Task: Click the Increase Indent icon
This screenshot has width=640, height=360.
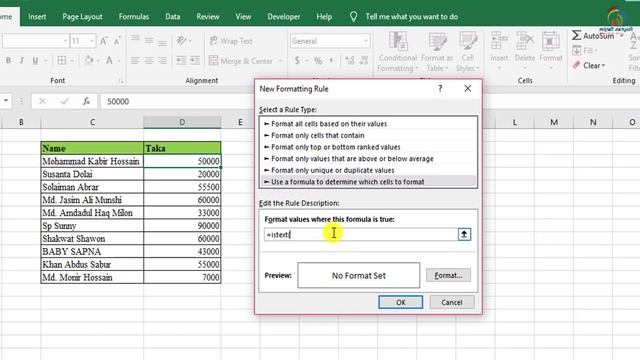Action: click(x=195, y=60)
